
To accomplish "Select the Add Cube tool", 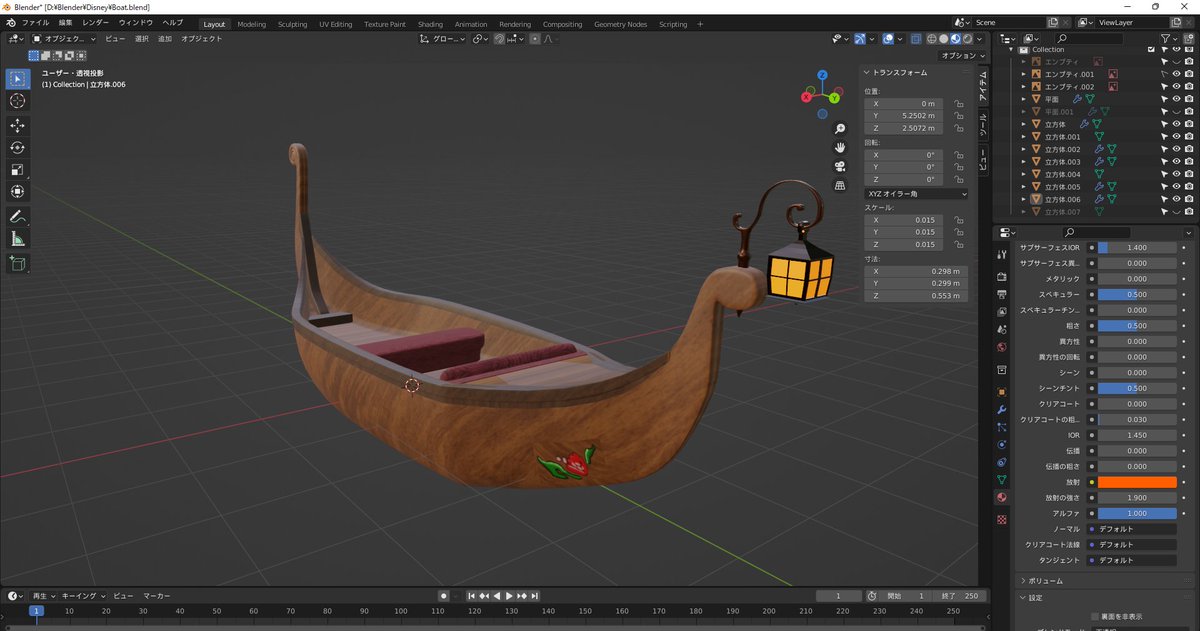I will 18,263.
